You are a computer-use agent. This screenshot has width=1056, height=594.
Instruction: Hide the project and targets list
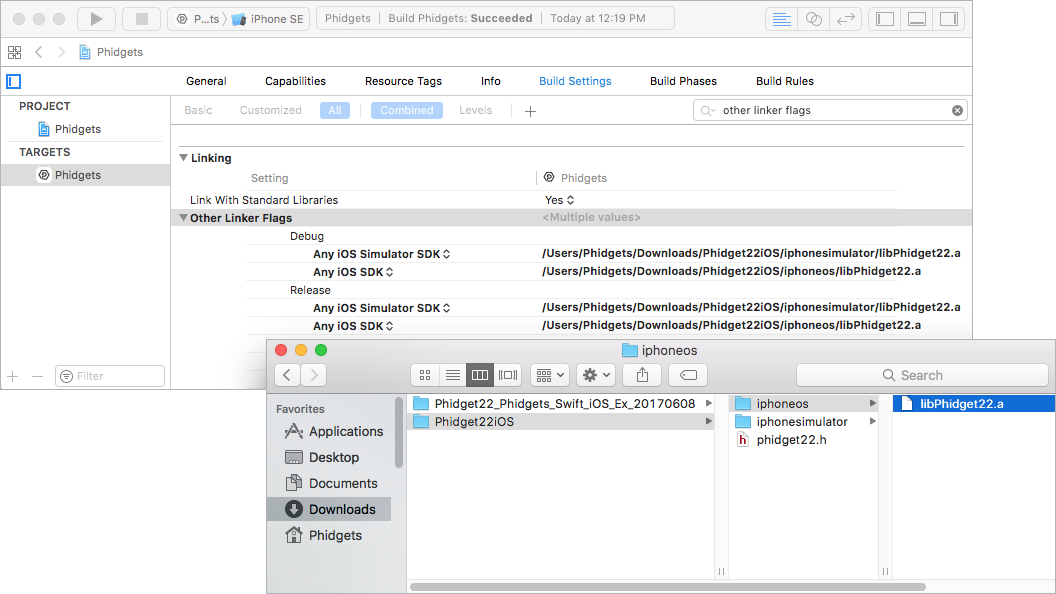13,81
